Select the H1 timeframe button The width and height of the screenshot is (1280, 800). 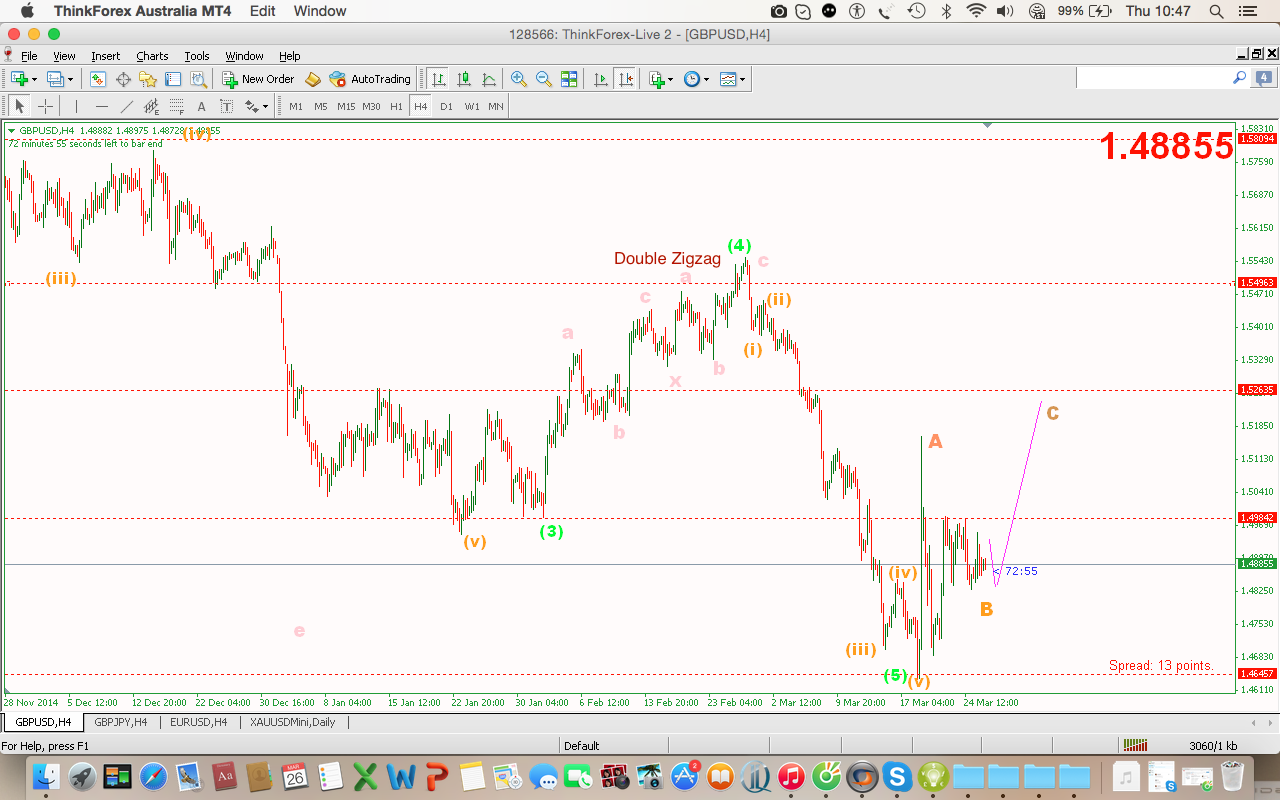click(x=395, y=105)
